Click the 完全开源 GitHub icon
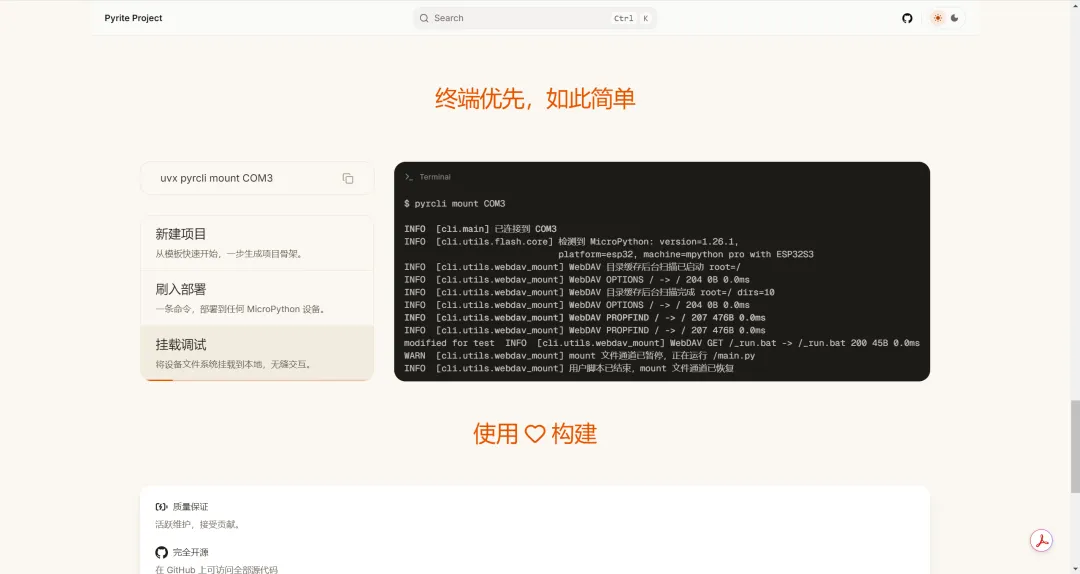Screen dimensions: 1080x574 coord(161,552)
